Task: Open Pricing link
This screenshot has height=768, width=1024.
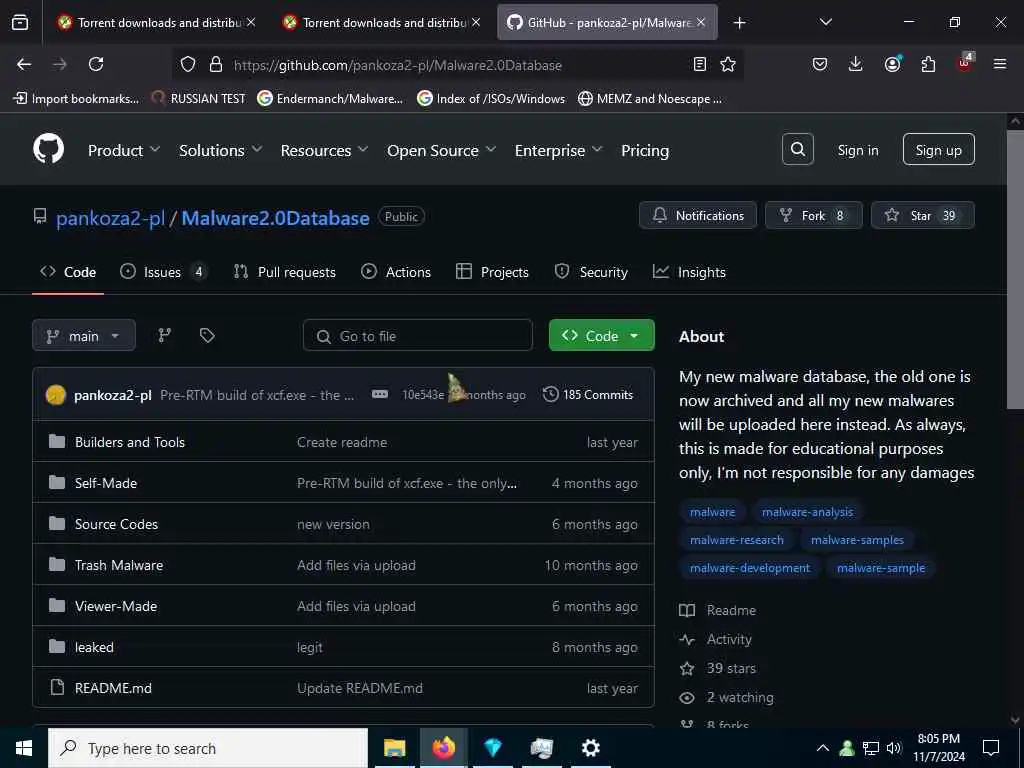Action: point(645,150)
